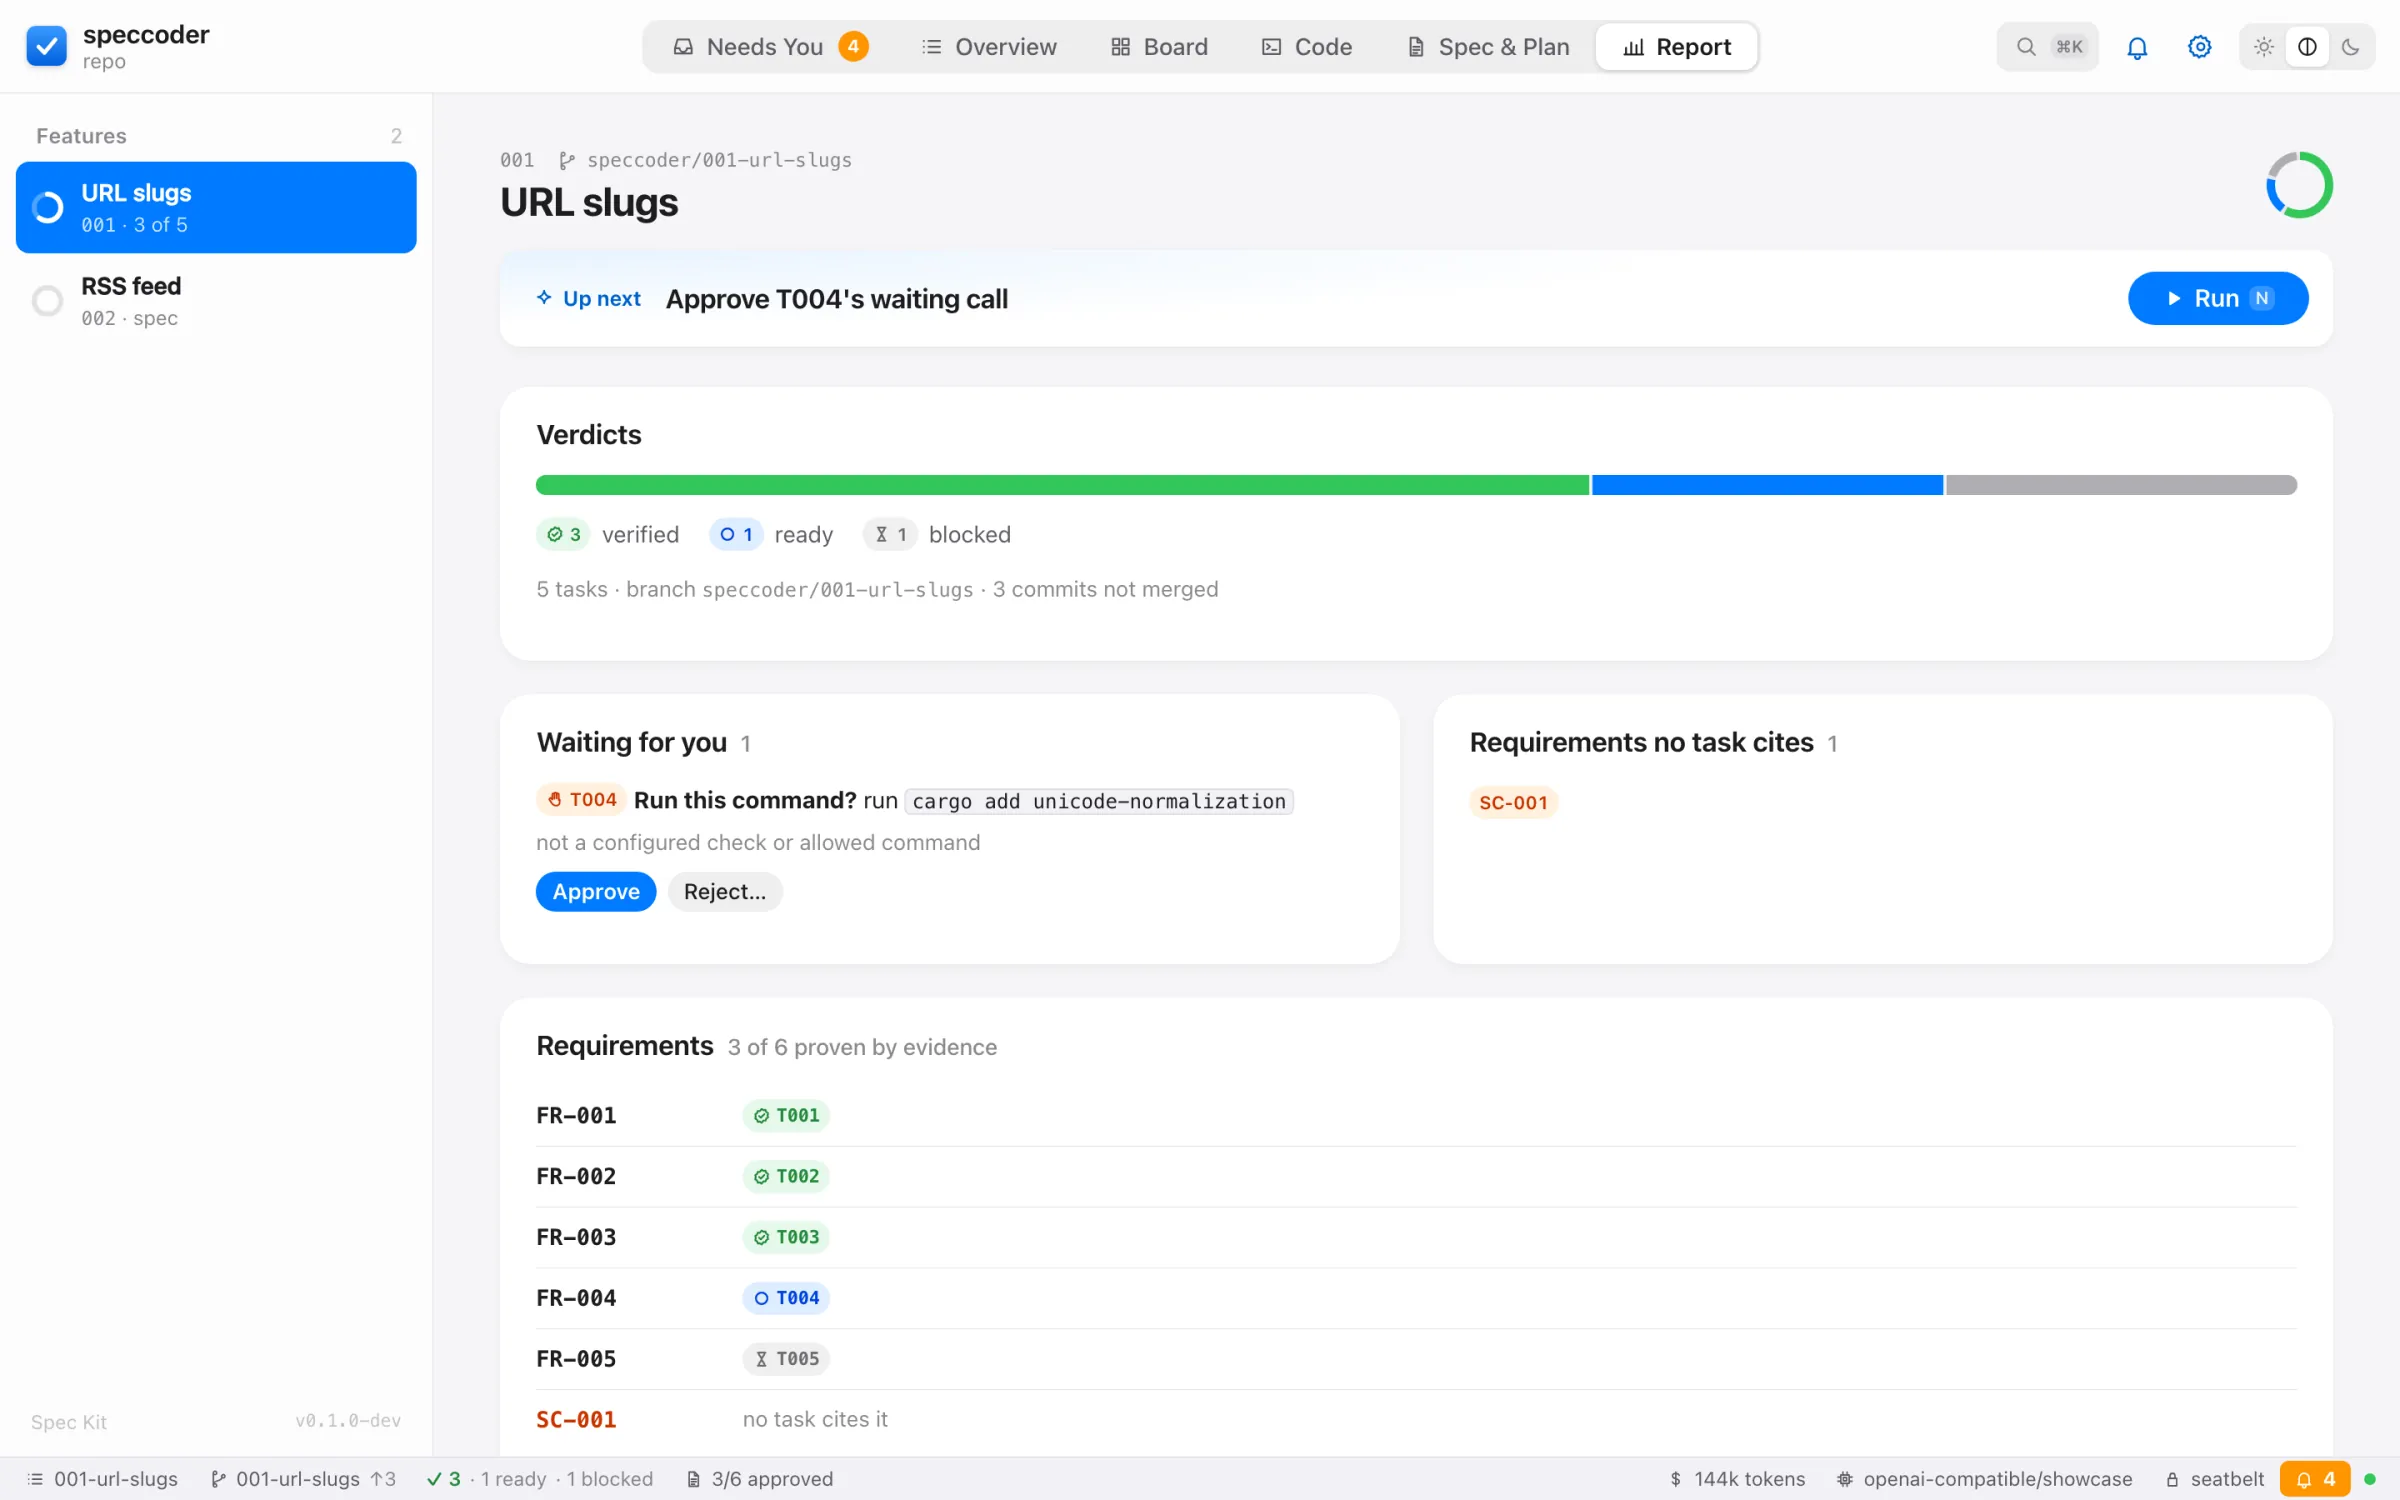Screen dimensions: 2400x1500
Task: Click the SC-001 tag under Requirements no task cites
Action: 1513,802
